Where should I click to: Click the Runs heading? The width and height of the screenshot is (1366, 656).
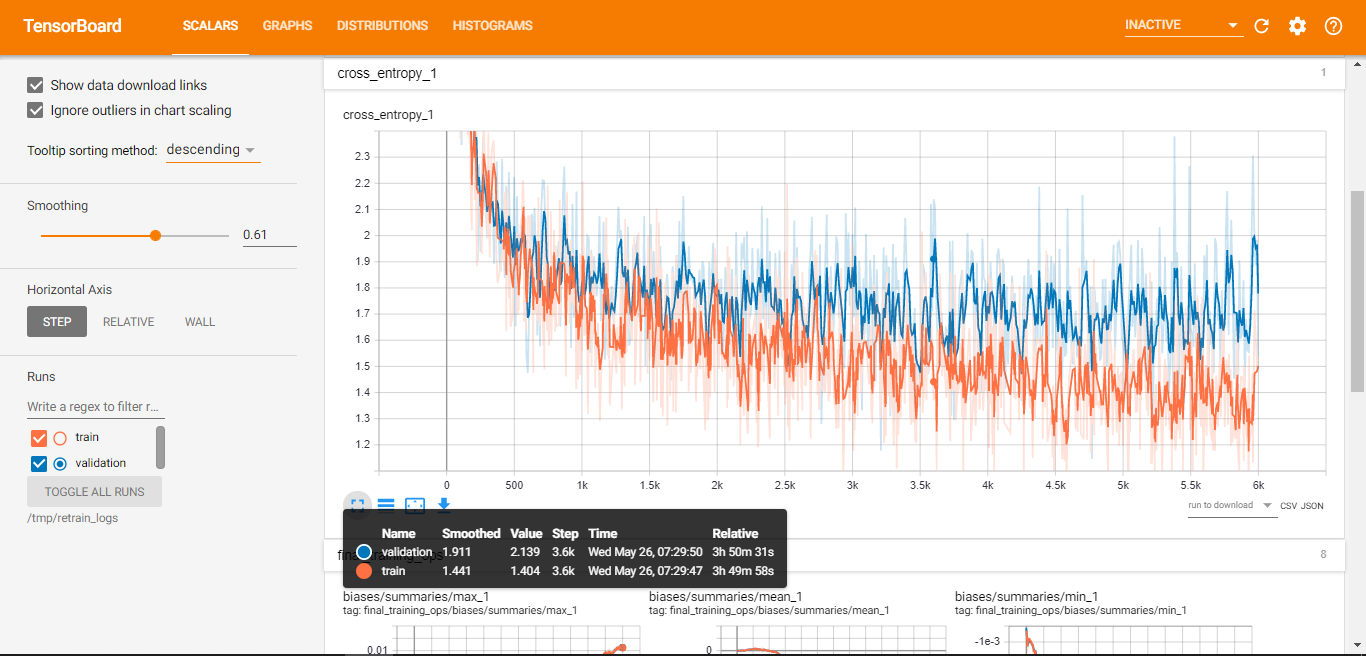[42, 377]
